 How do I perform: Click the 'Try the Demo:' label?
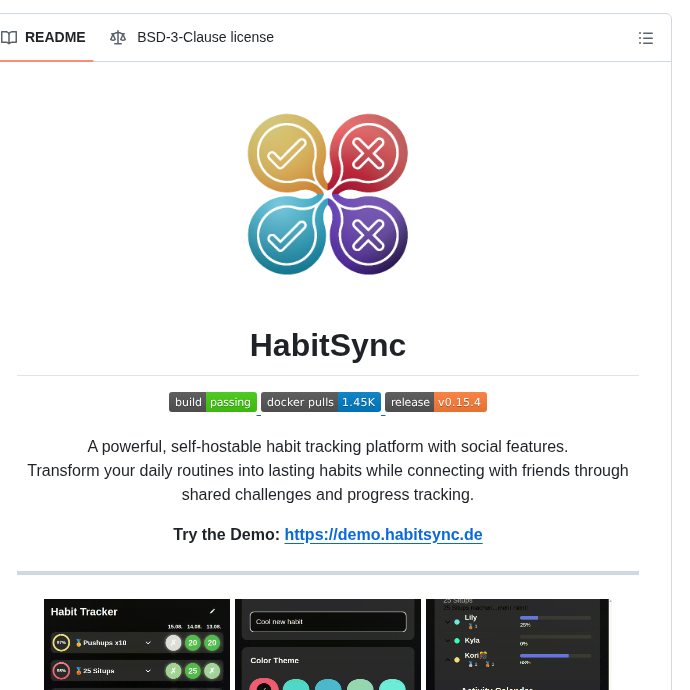(x=227, y=535)
